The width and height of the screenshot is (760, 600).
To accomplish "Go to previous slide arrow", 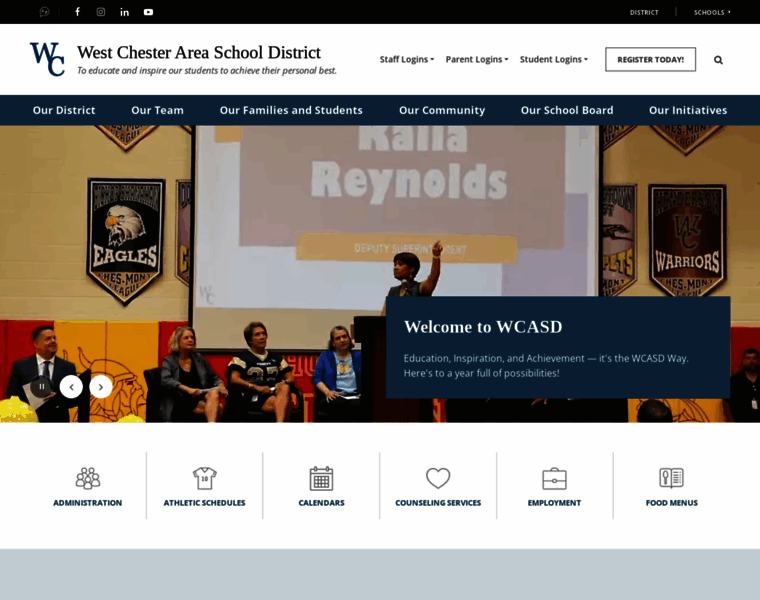I will tap(71, 387).
